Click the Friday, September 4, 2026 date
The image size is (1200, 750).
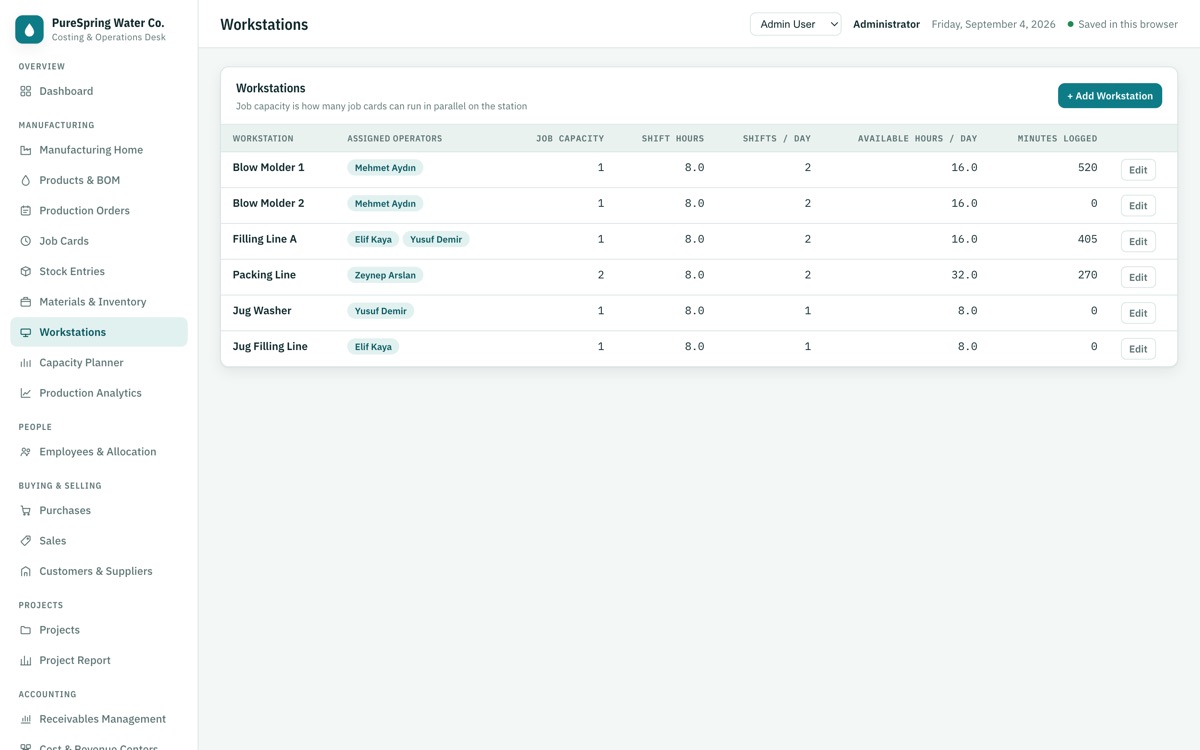click(993, 24)
